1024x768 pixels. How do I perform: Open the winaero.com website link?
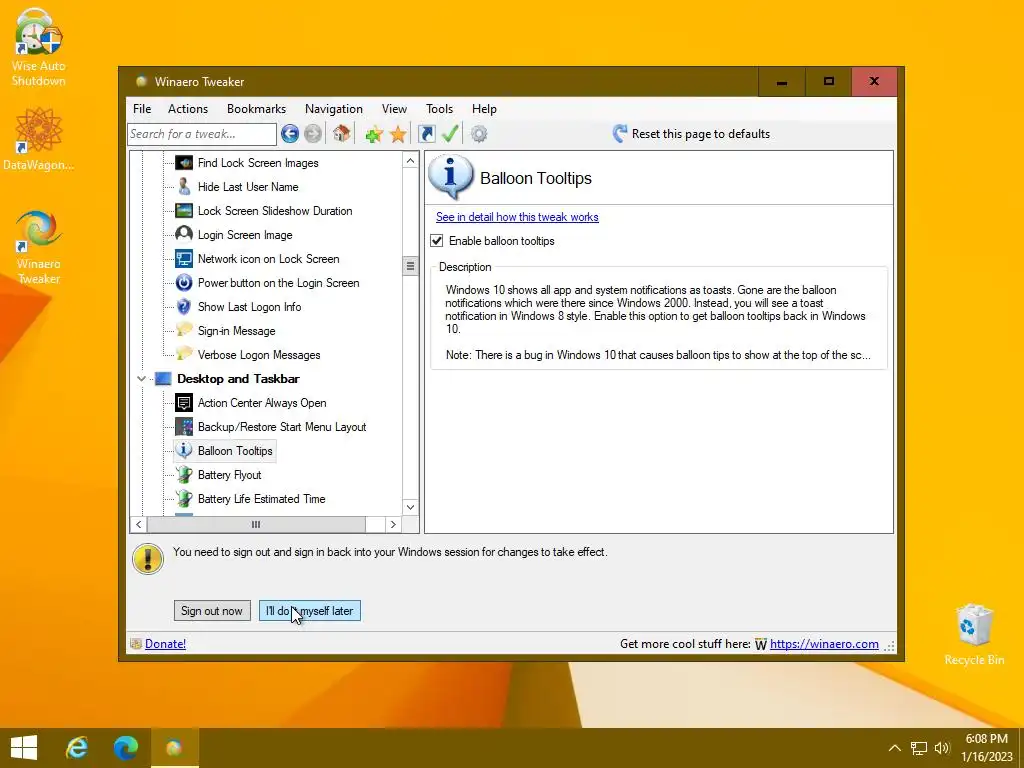coord(824,644)
